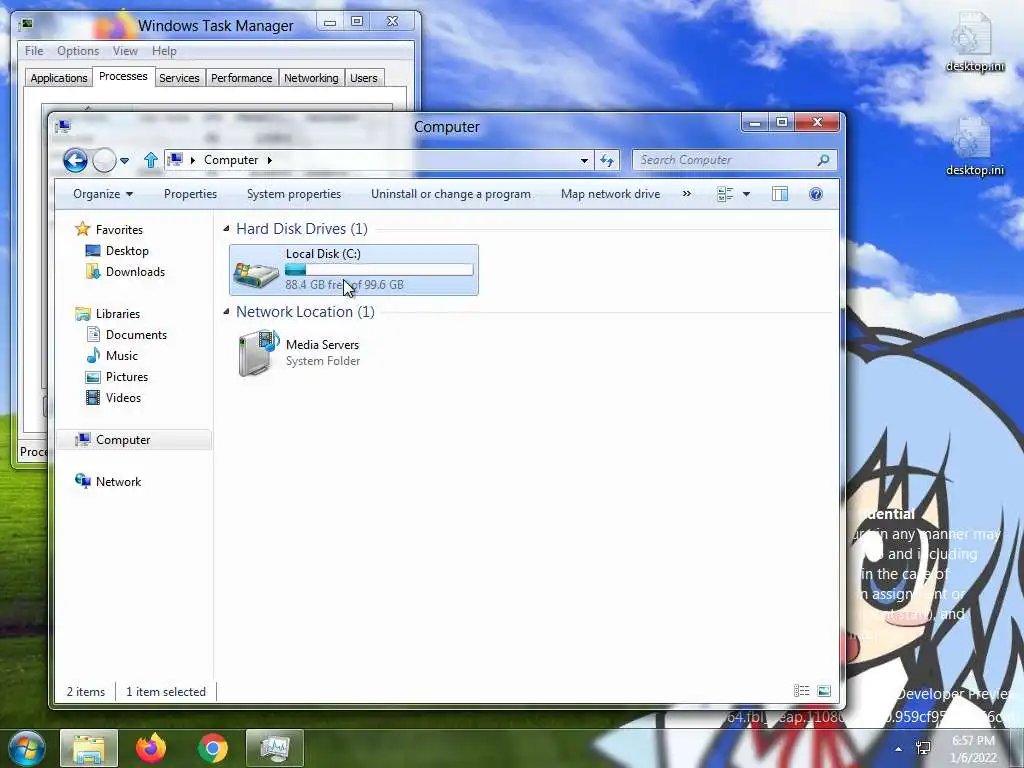The height and width of the screenshot is (768, 1024).
Task: Switch to Task Manager Applications tab
Action: tap(59, 78)
